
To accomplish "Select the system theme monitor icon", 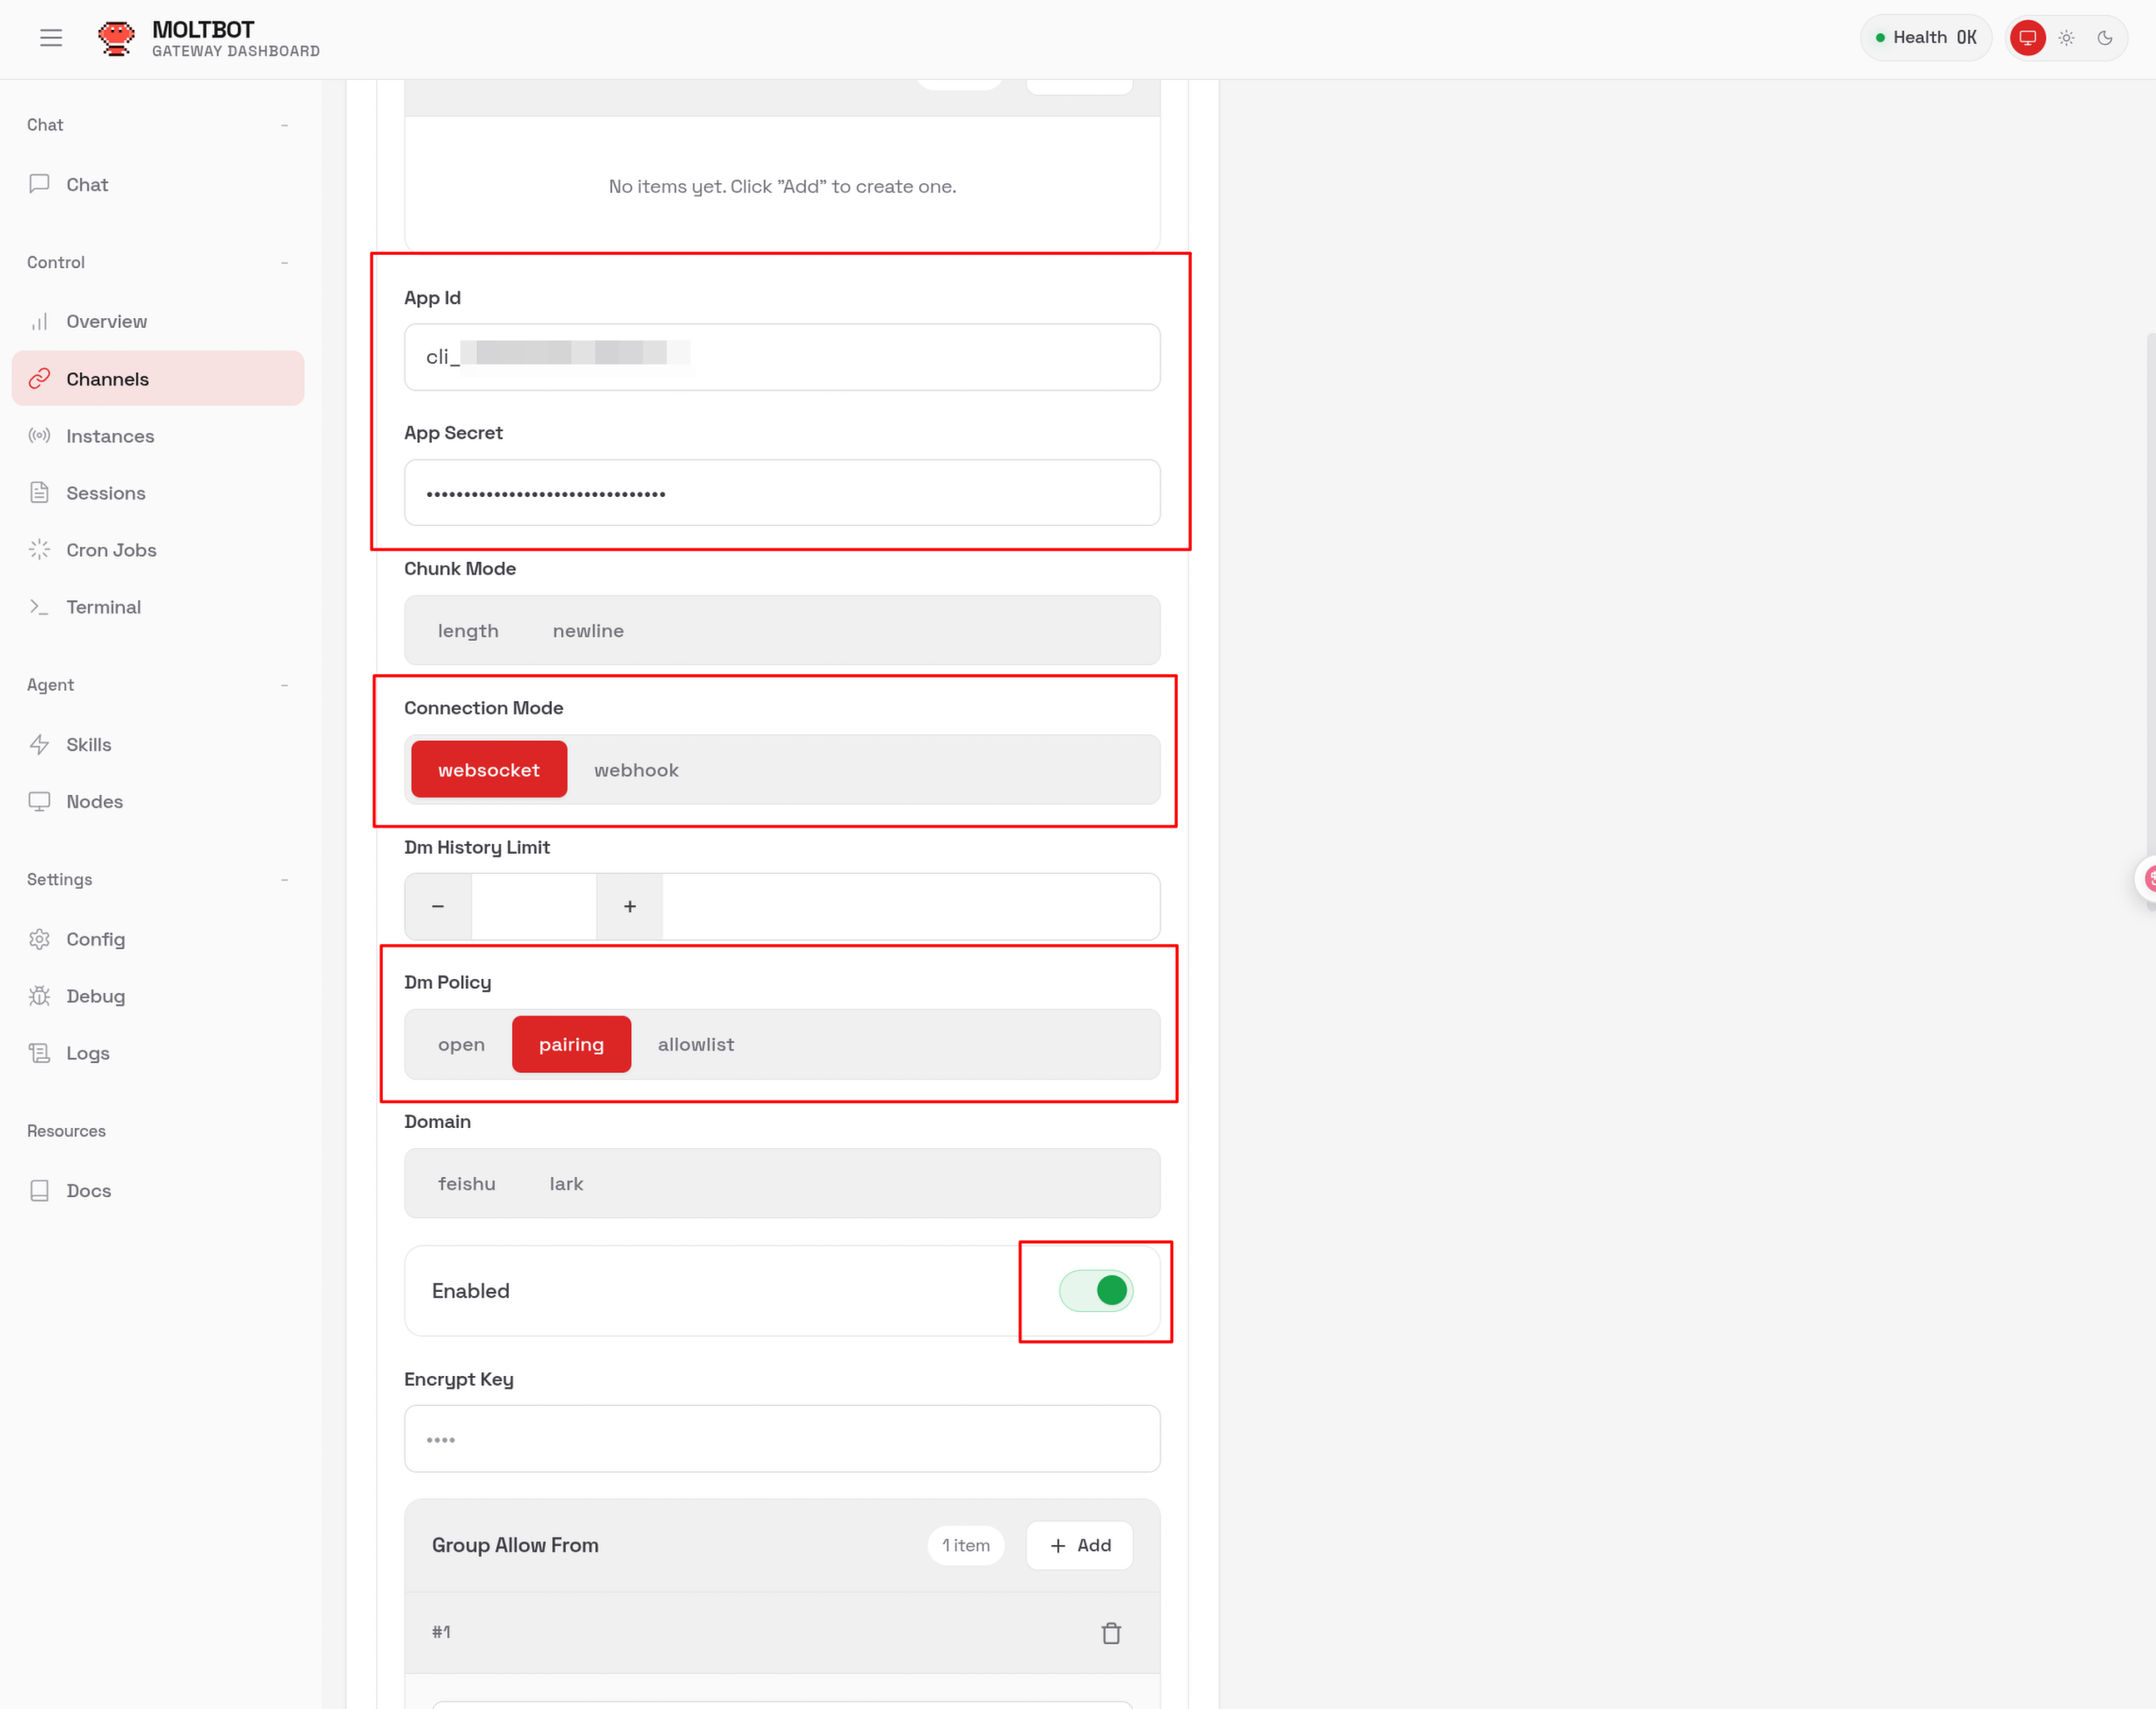I will coord(2027,38).
